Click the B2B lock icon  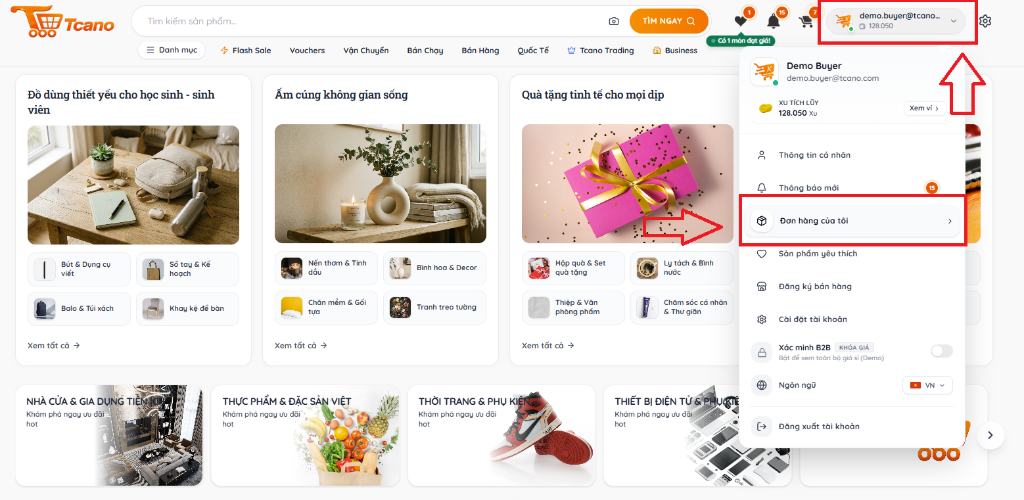(761, 352)
